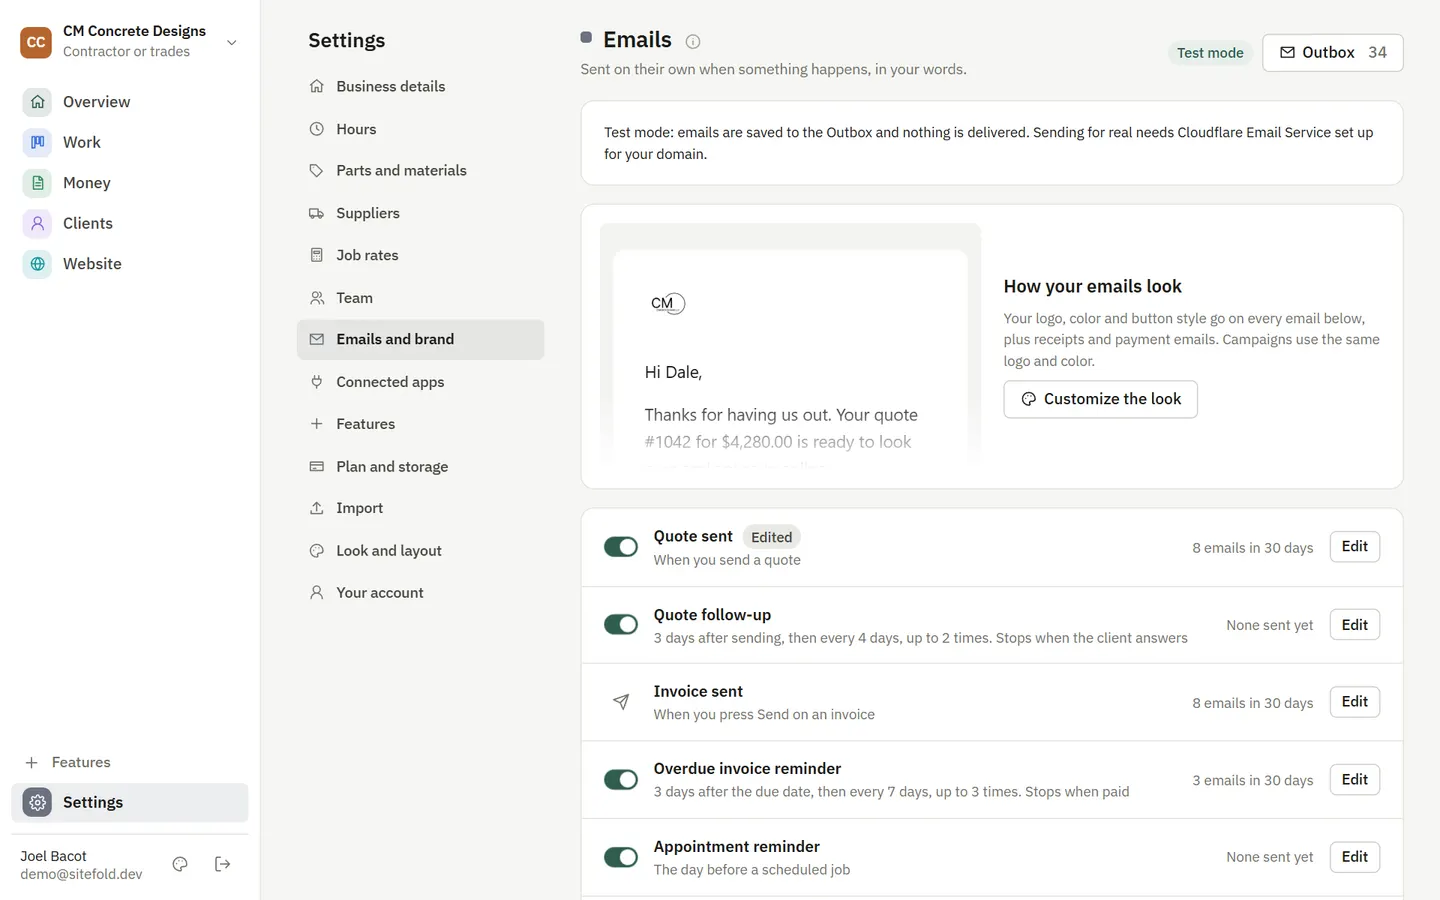Click the theme palette icon beside Joel Bacot

pyautogui.click(x=180, y=864)
